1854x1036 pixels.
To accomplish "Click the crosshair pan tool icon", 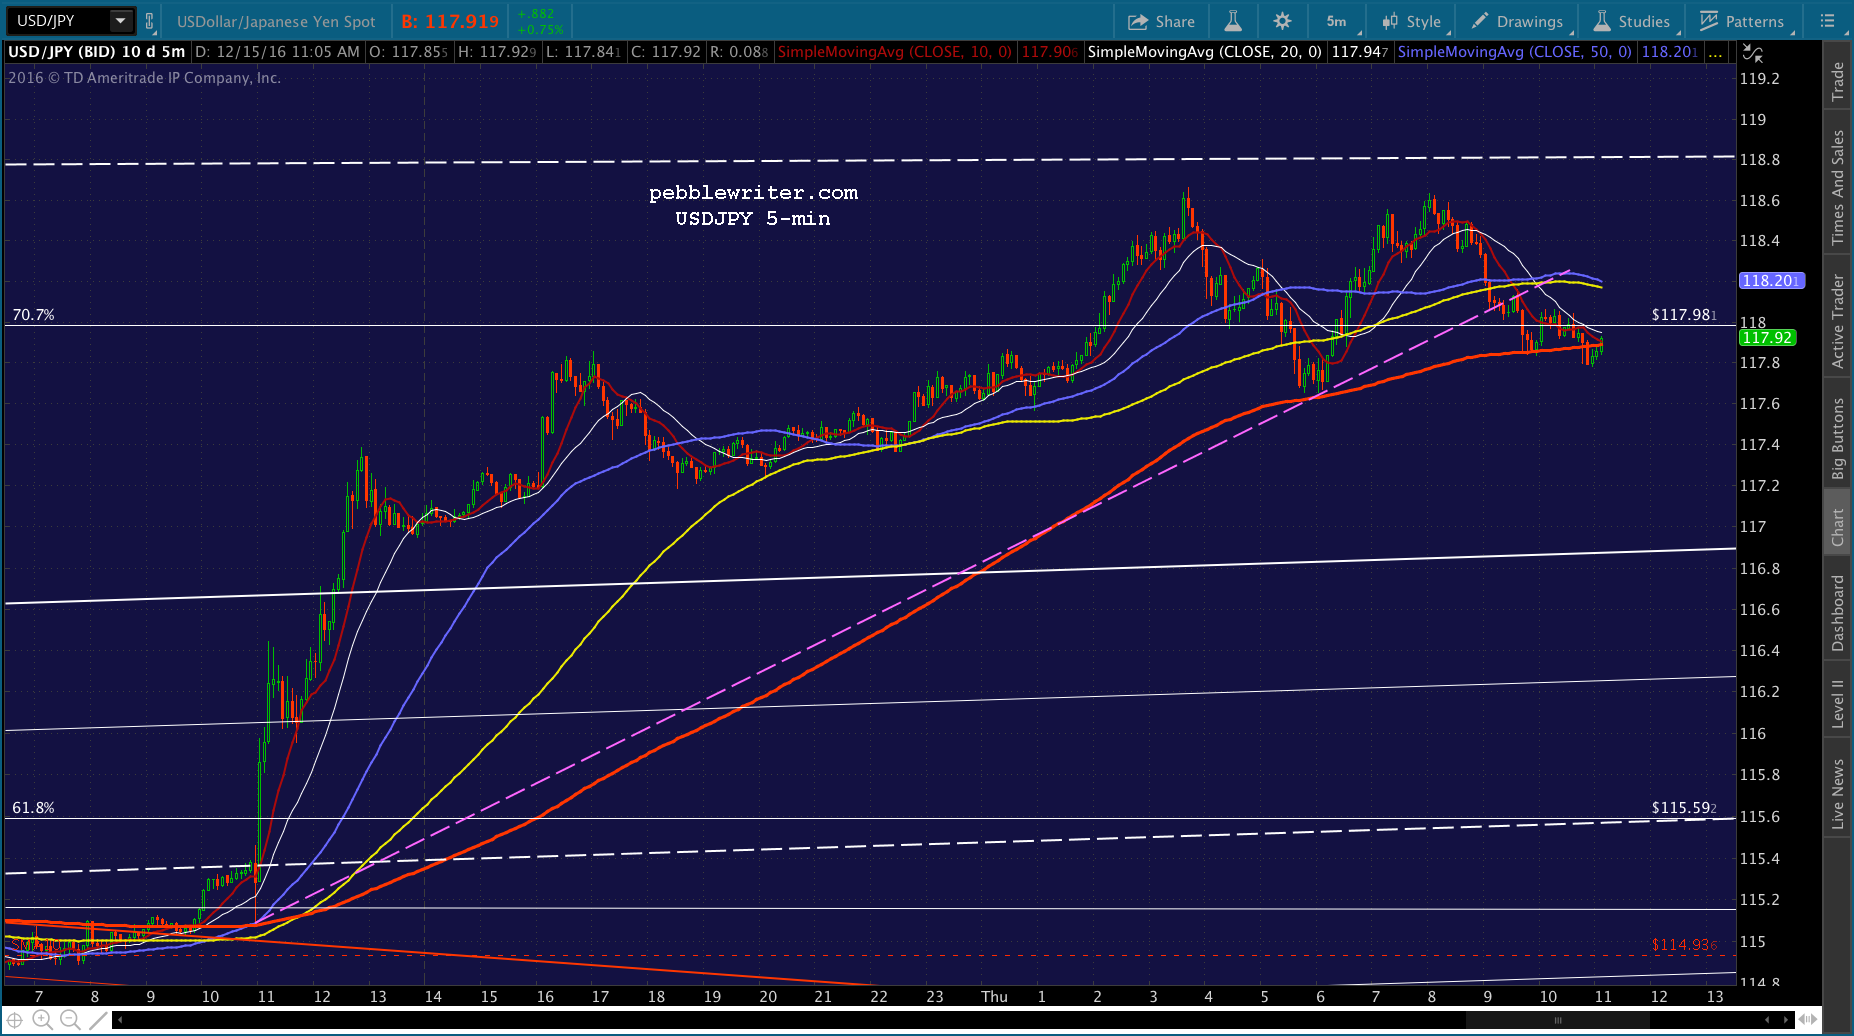I will tap(15, 1020).
